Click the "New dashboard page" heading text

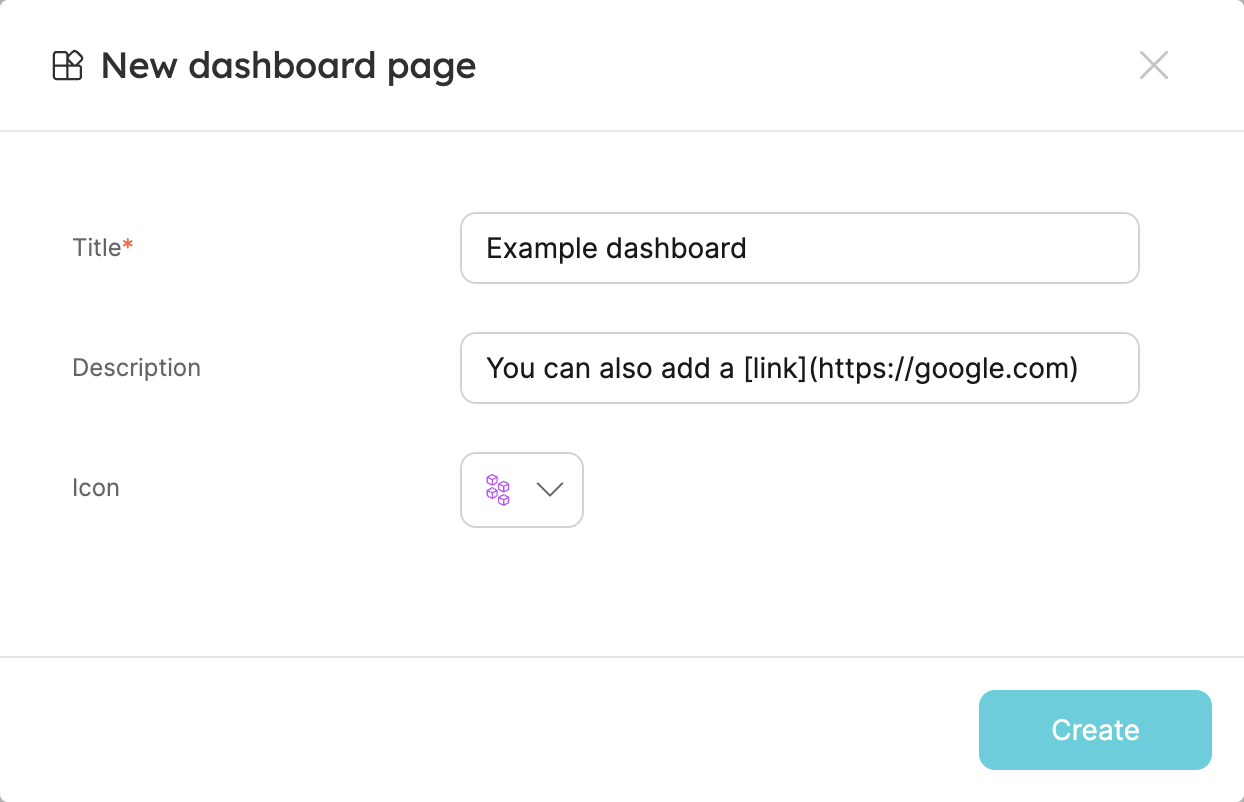pos(288,66)
